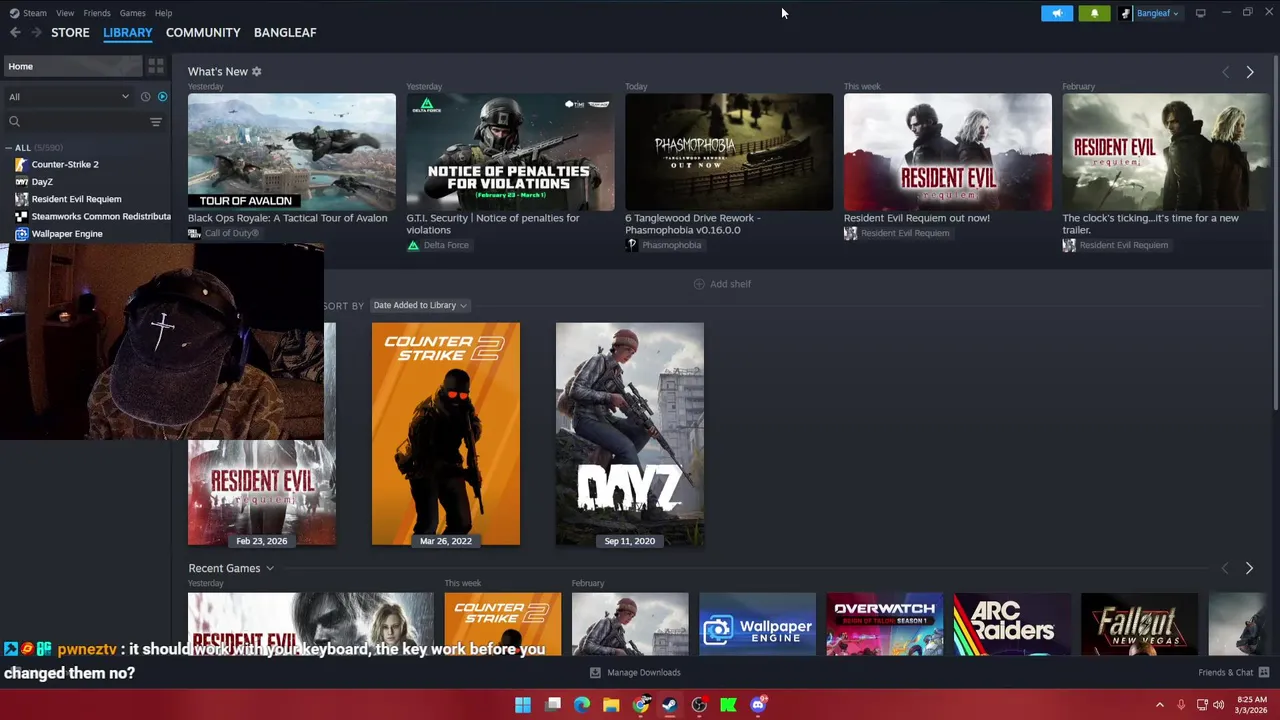
Task: Select DayZ in the game list
Action: (x=42, y=182)
